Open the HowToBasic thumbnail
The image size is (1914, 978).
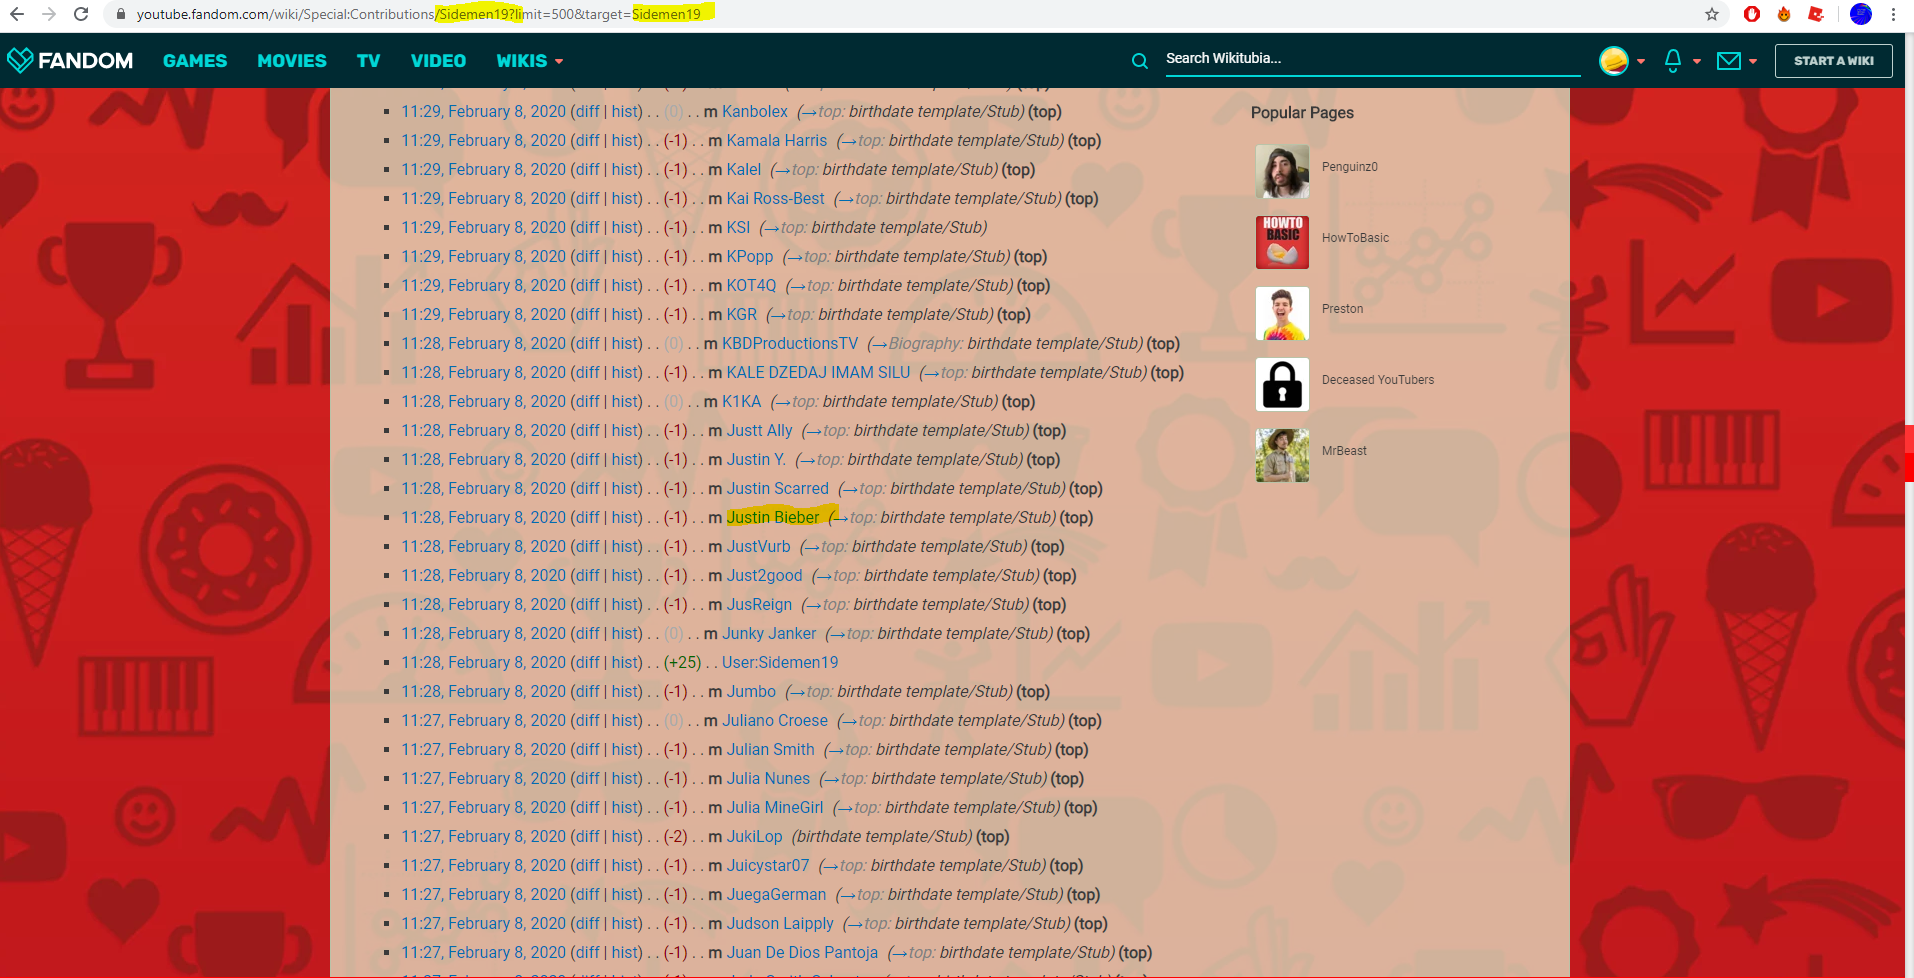pyautogui.click(x=1282, y=242)
